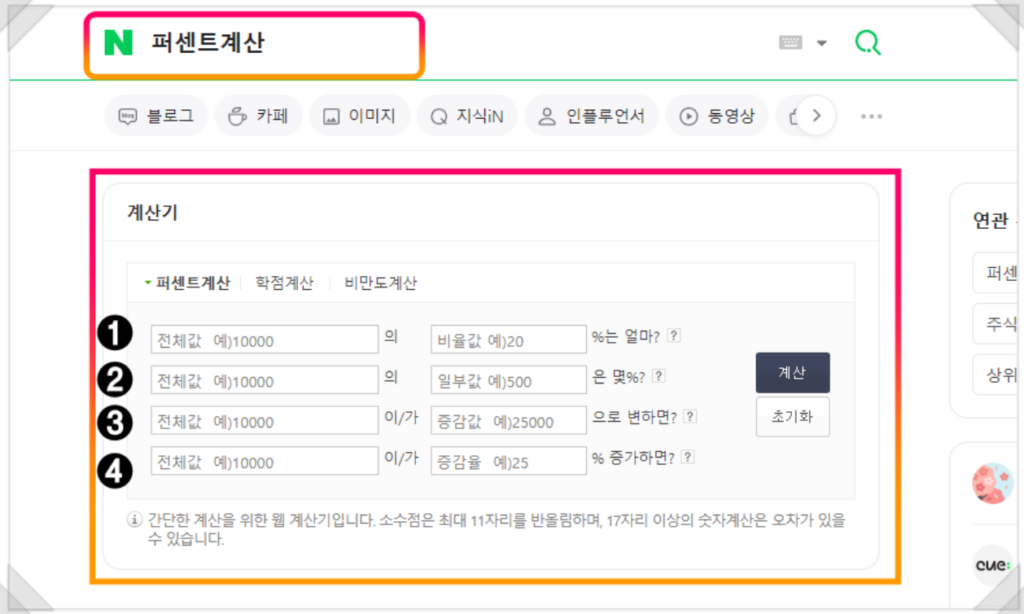1024x614 pixels.
Task: Switch to the 이미지 search category
Action: (359, 116)
